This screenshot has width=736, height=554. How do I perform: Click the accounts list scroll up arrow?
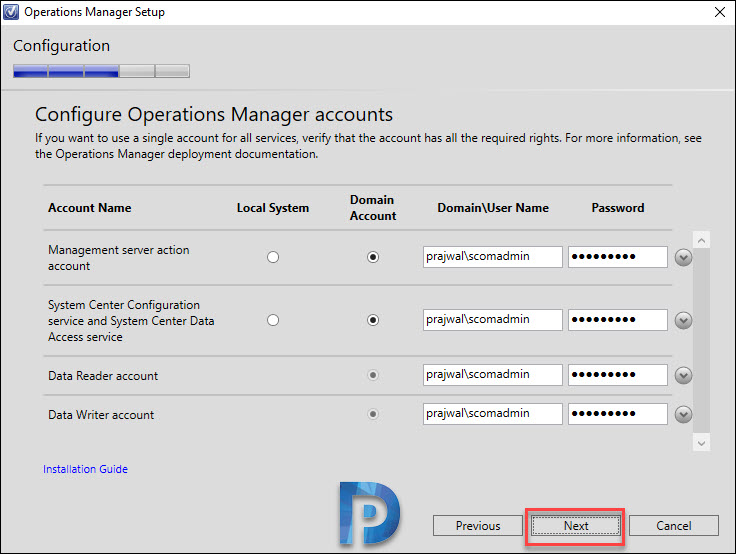click(701, 240)
